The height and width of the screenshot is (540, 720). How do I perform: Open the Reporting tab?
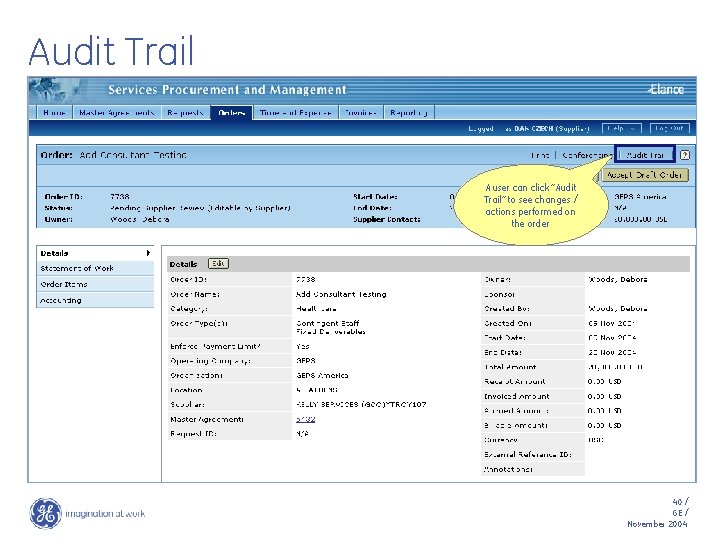click(409, 112)
